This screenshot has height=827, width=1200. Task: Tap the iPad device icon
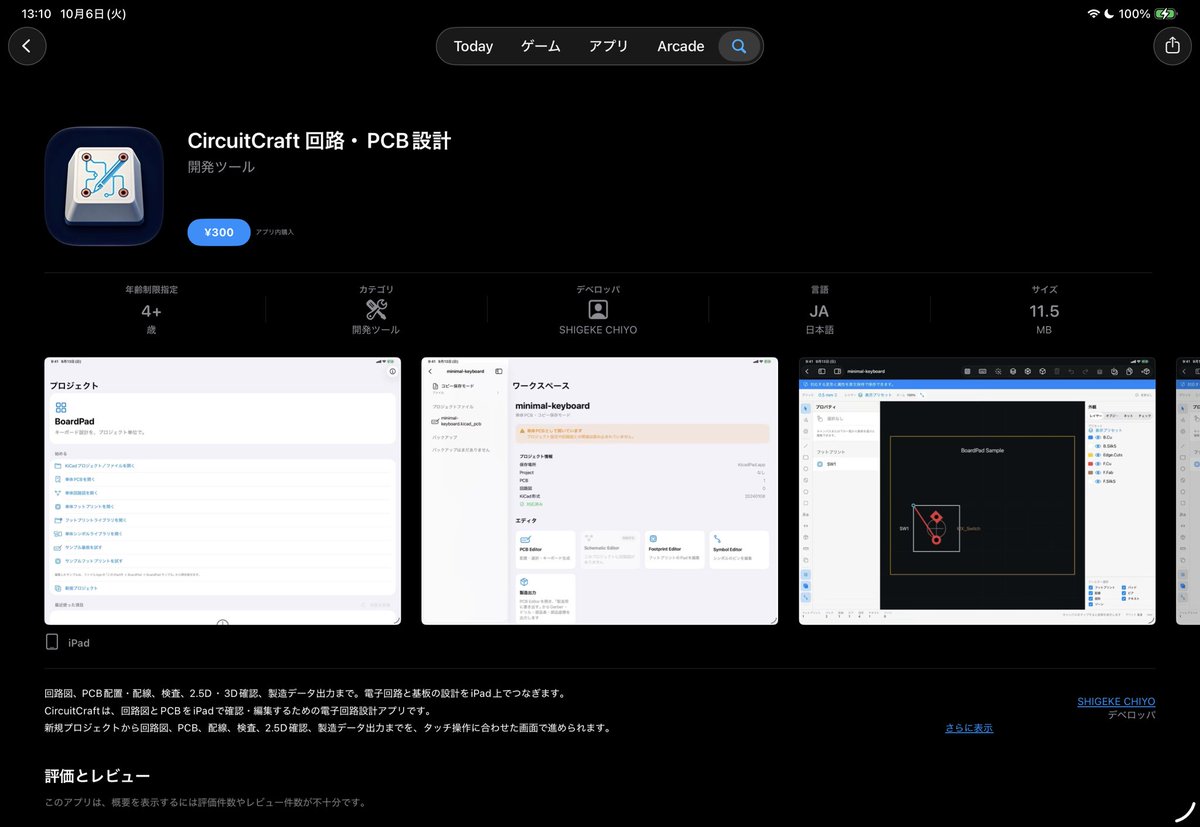pyautogui.click(x=53, y=642)
